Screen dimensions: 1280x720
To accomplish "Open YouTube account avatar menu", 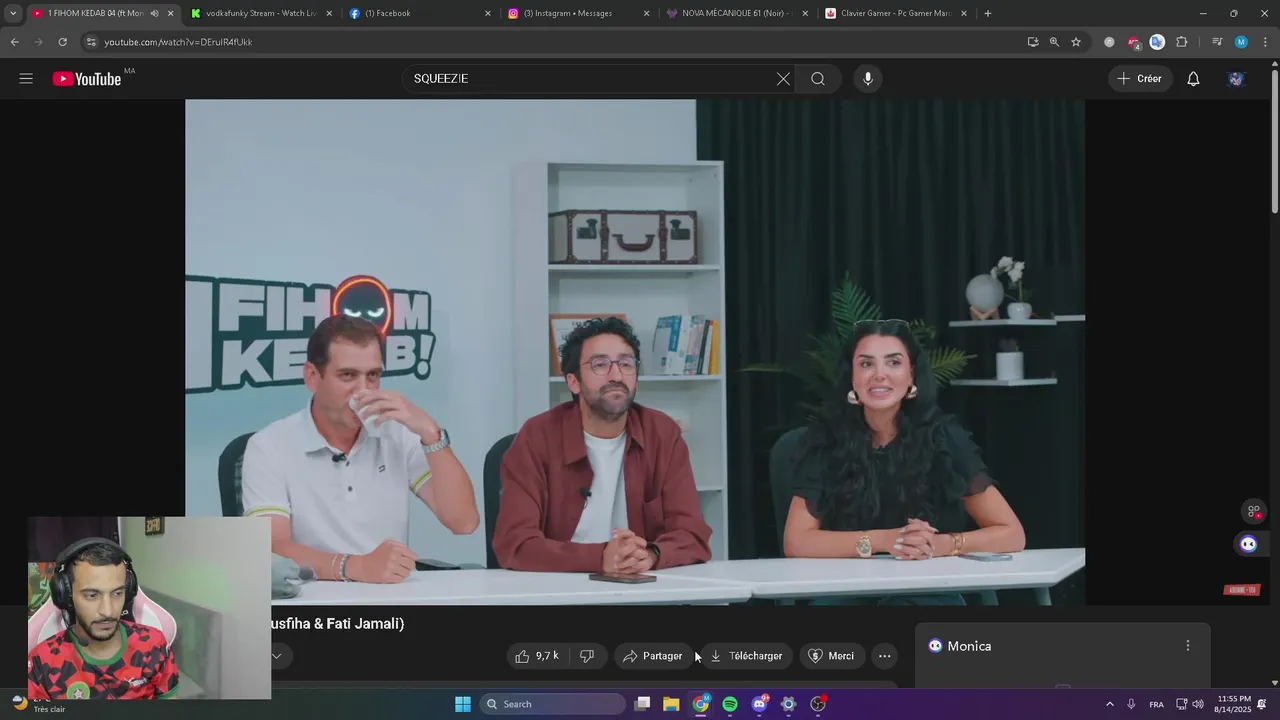I will tap(1236, 79).
